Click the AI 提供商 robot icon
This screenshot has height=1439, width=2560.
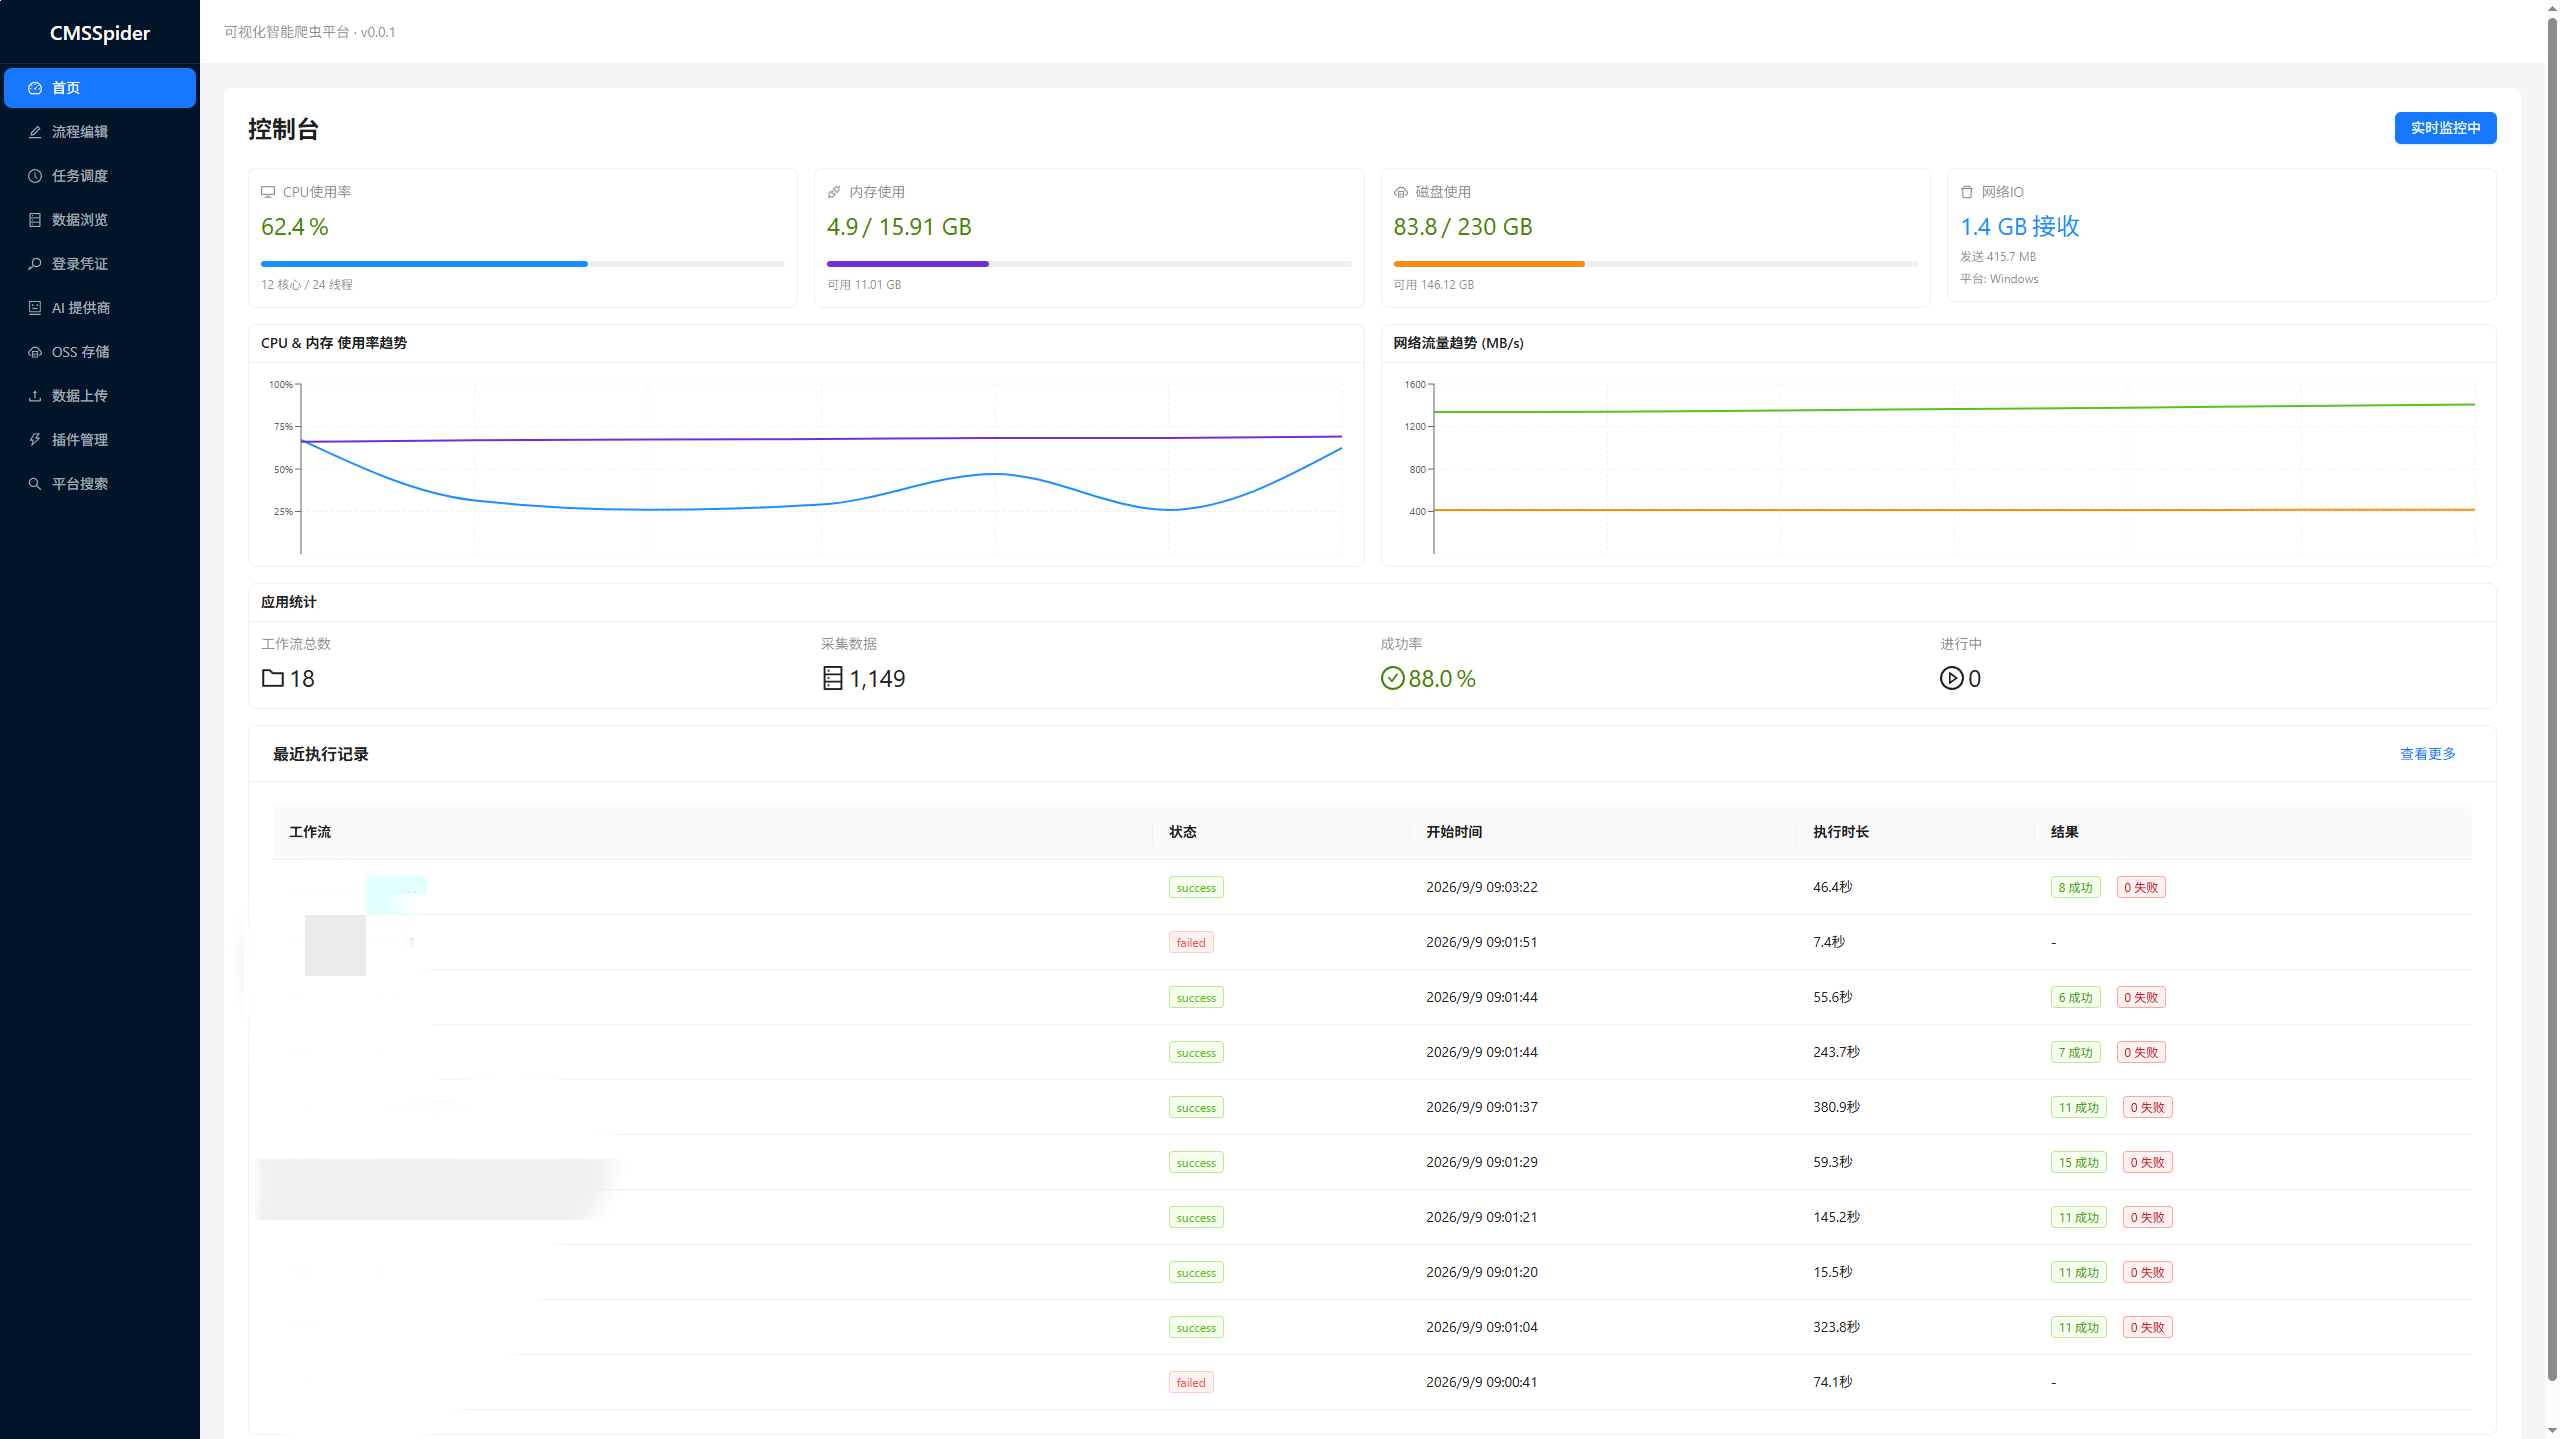(x=35, y=308)
